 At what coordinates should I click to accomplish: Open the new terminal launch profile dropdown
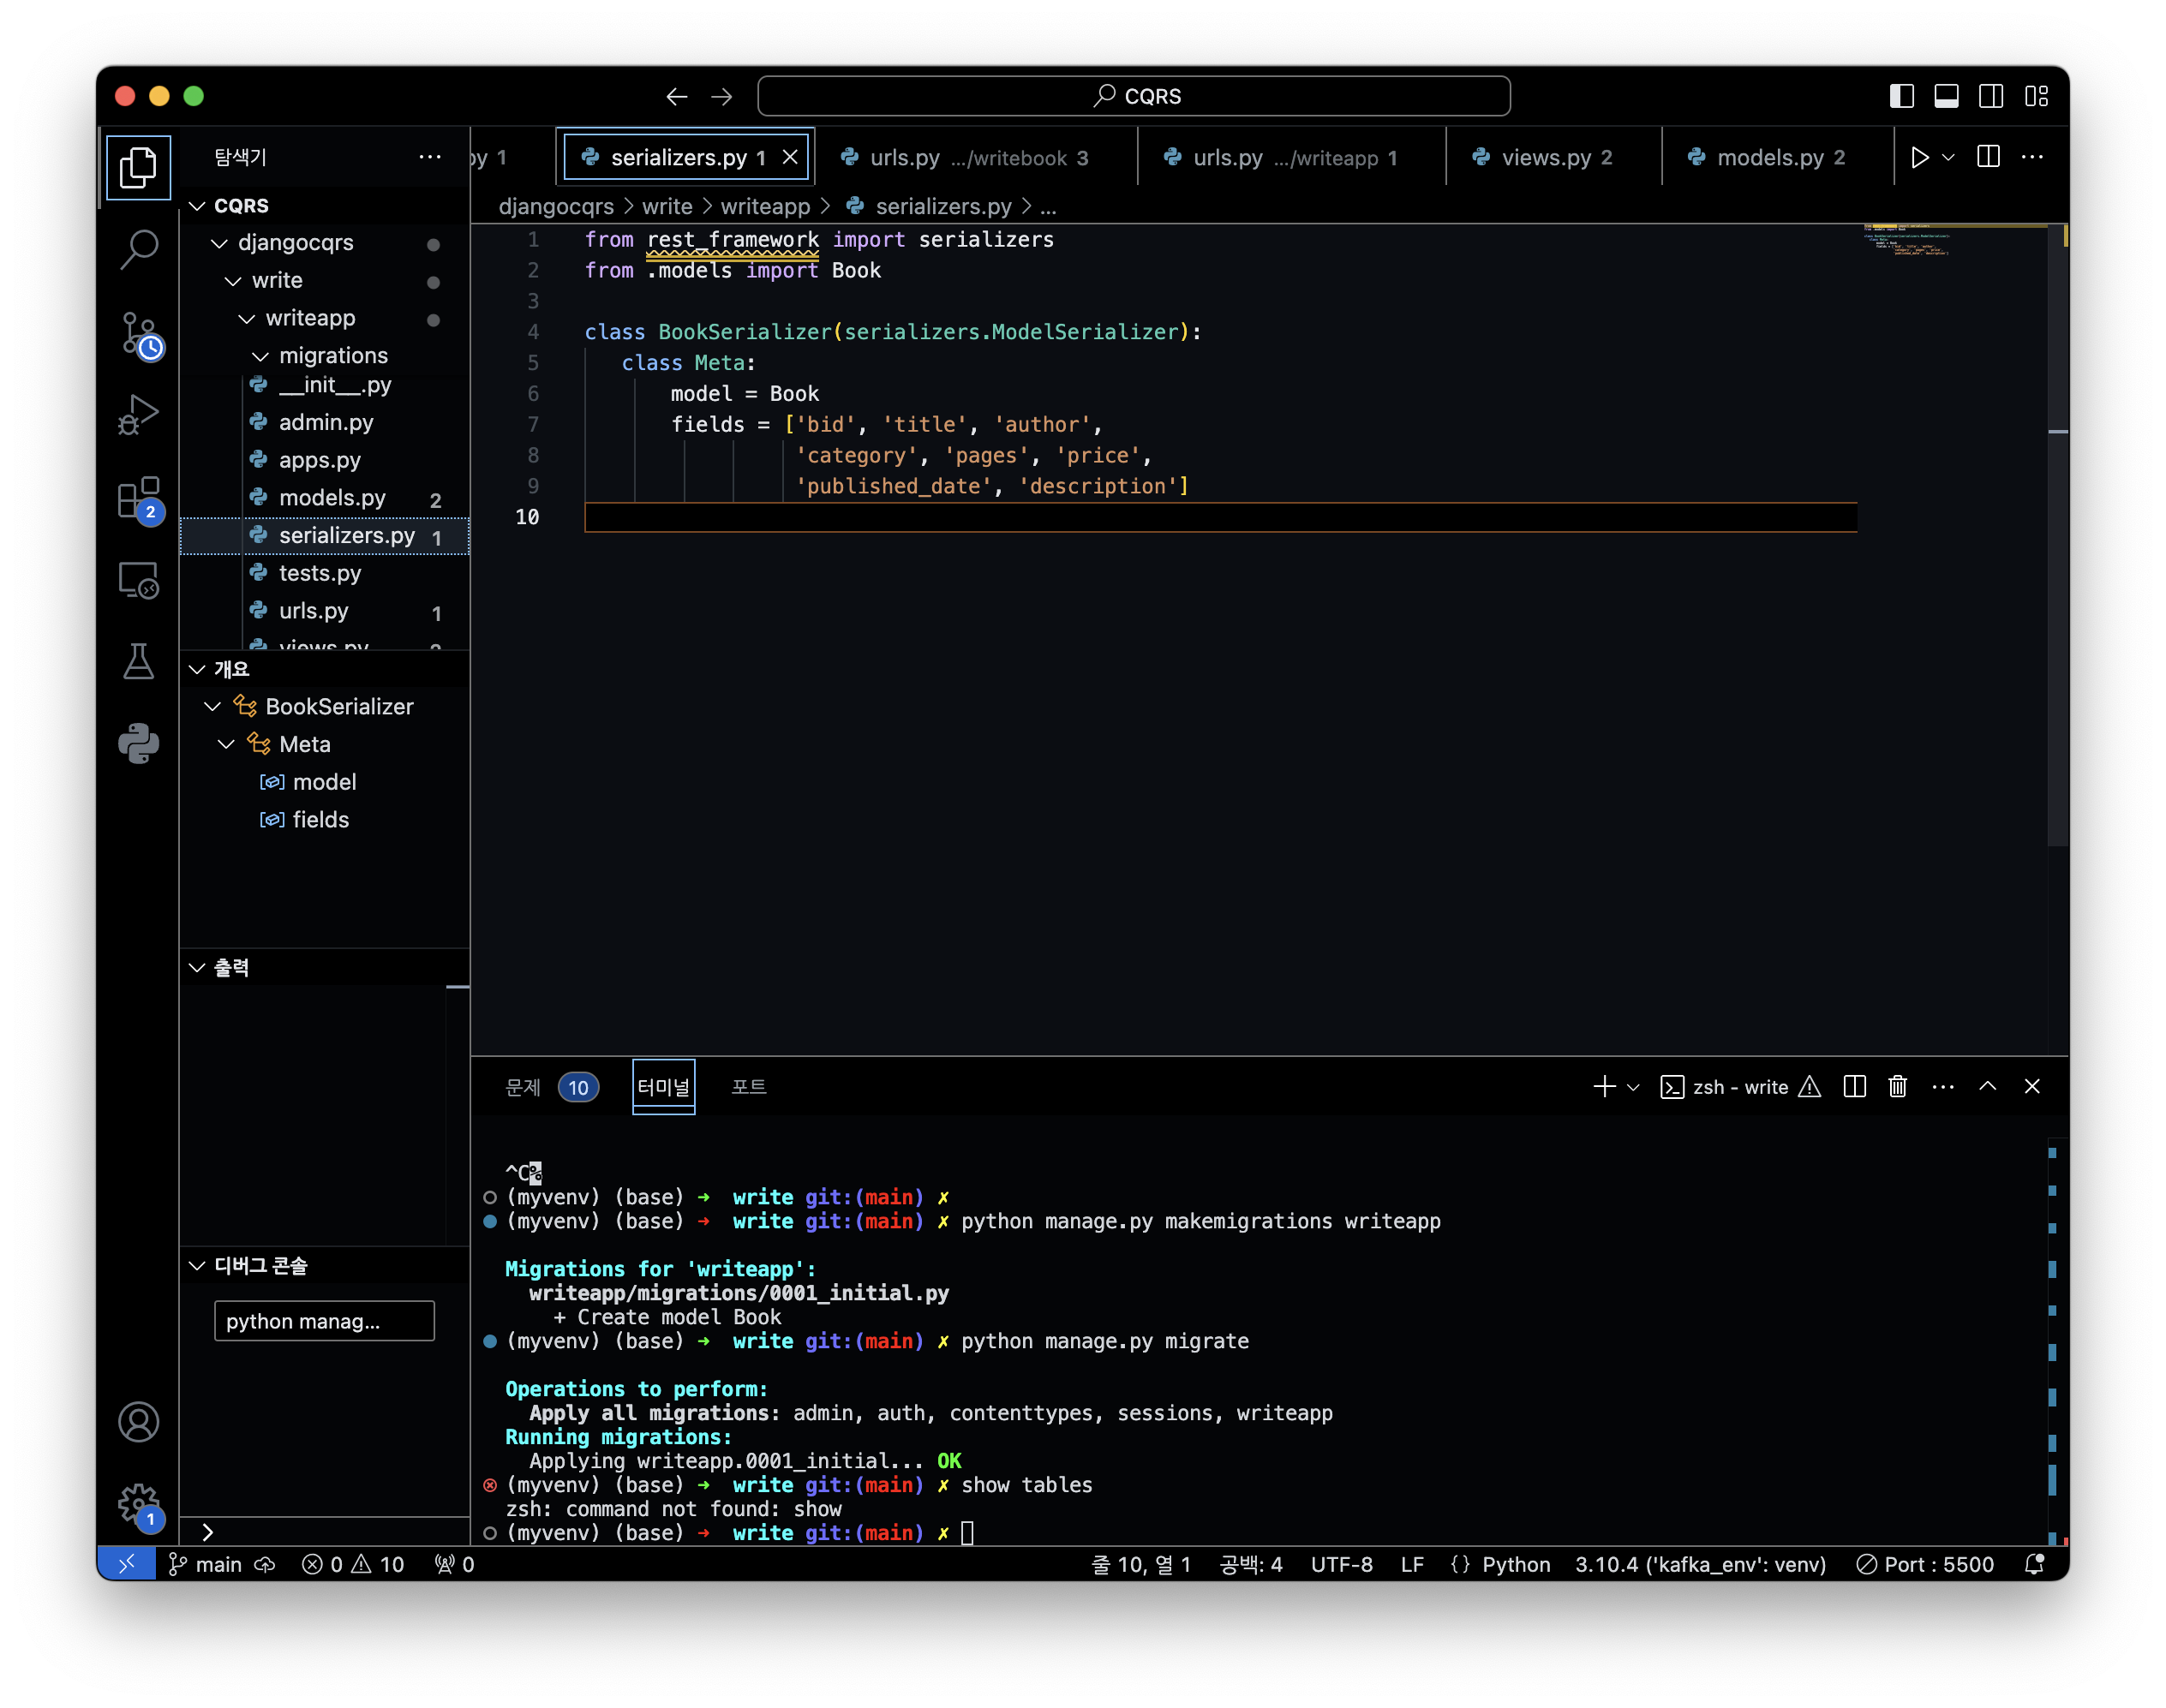(1634, 1087)
